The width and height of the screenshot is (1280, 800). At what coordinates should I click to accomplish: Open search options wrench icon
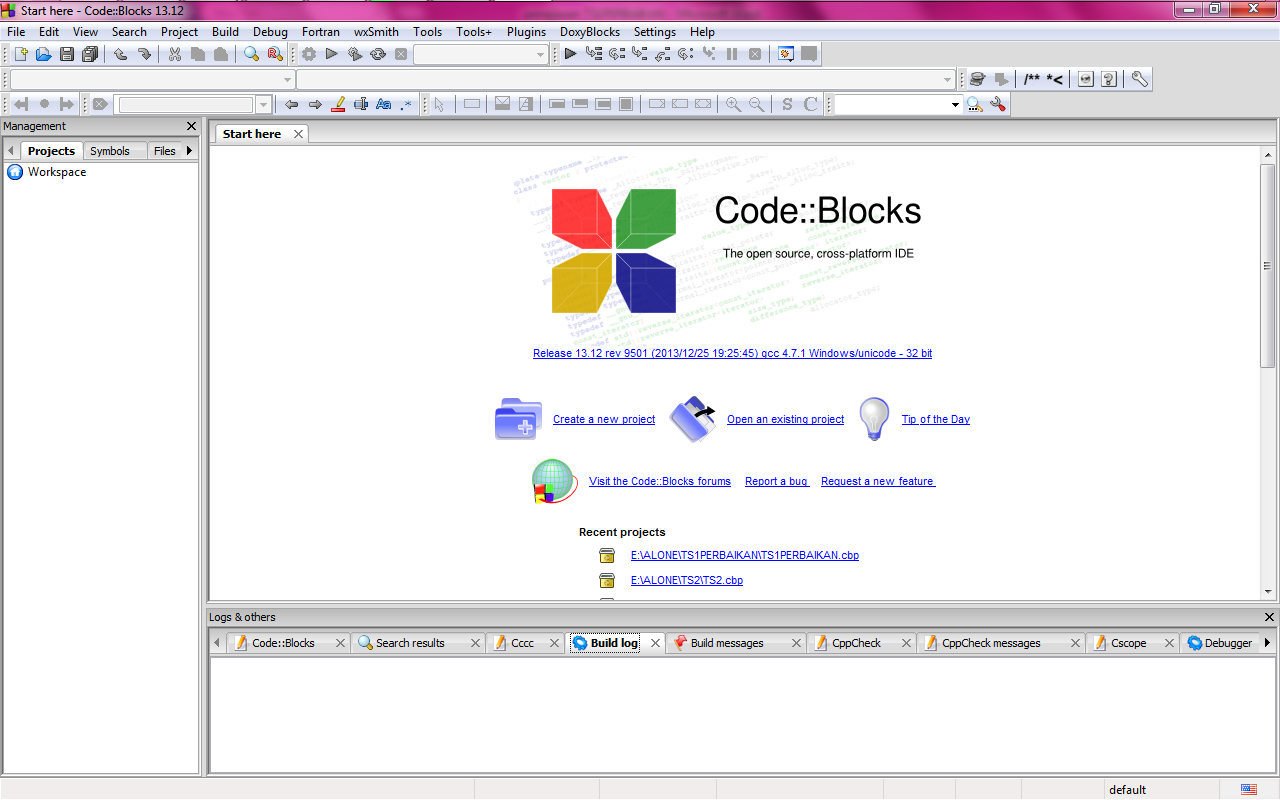pos(997,104)
